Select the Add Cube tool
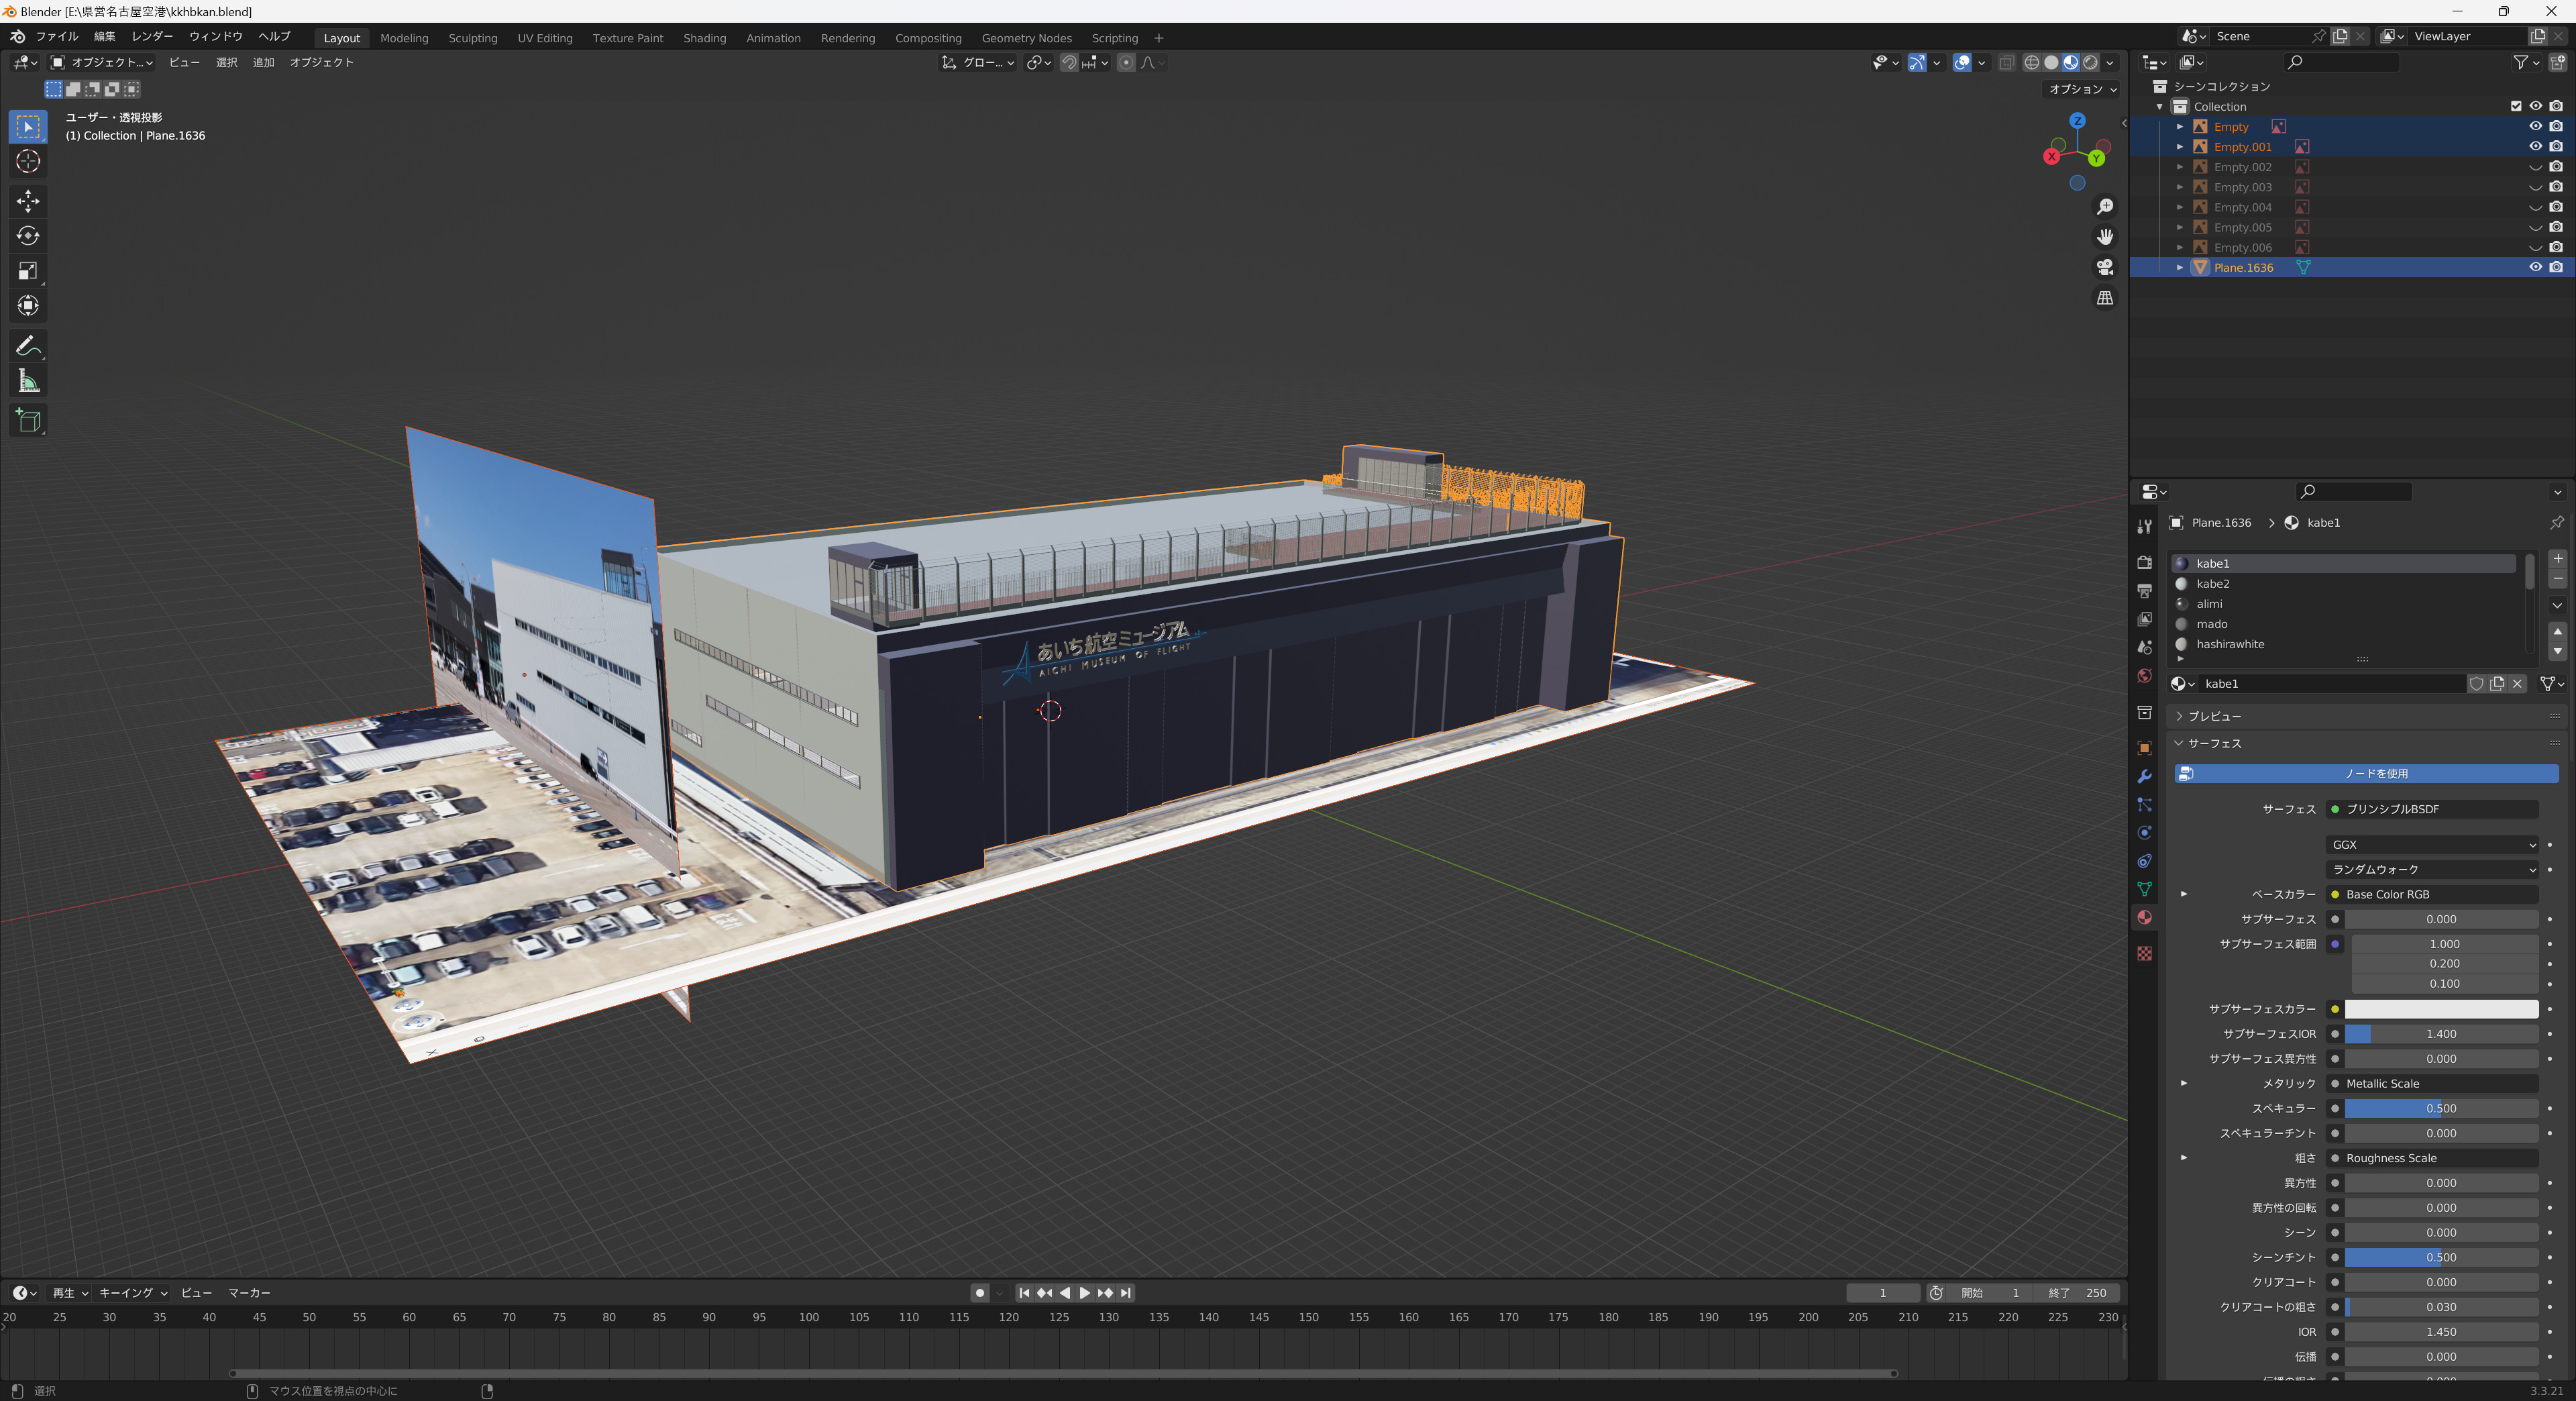Viewport: 2576px width, 1401px height. (28, 421)
